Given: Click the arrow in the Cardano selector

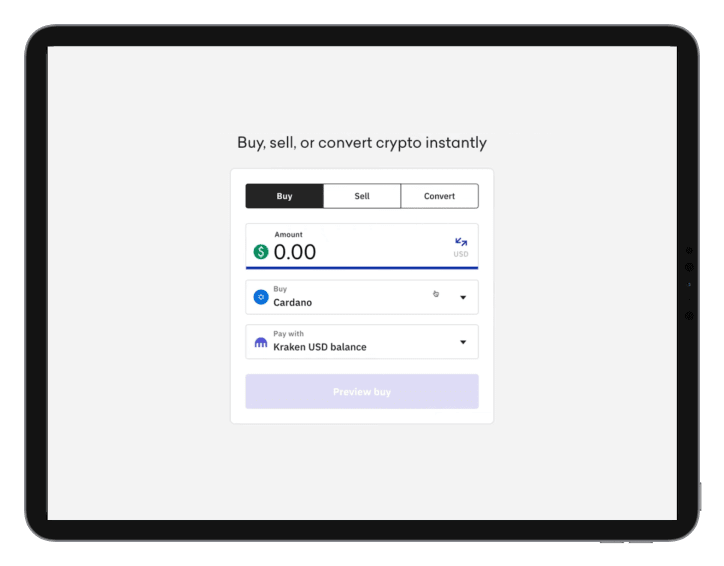Looking at the screenshot, I should [x=463, y=297].
